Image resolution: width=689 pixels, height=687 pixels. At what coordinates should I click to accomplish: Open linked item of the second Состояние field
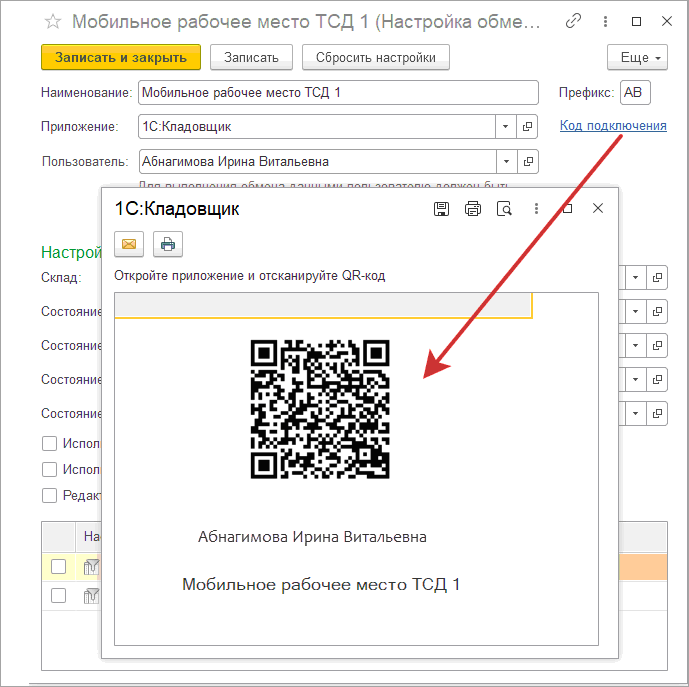657,345
